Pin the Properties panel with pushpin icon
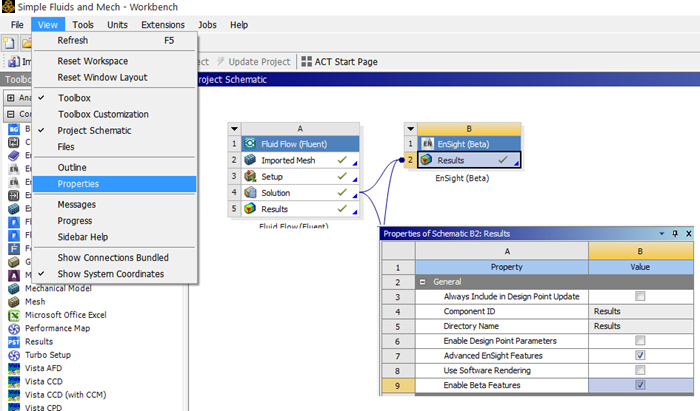This screenshot has height=411, width=700. click(x=675, y=233)
